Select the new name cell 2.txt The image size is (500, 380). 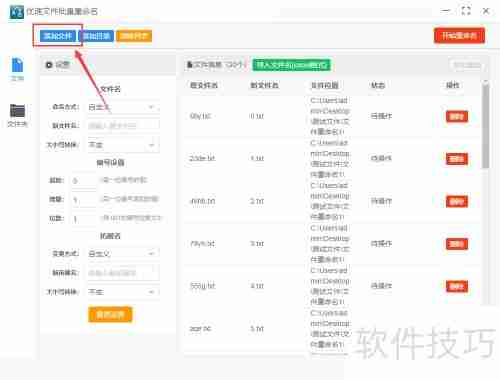pyautogui.click(x=257, y=201)
